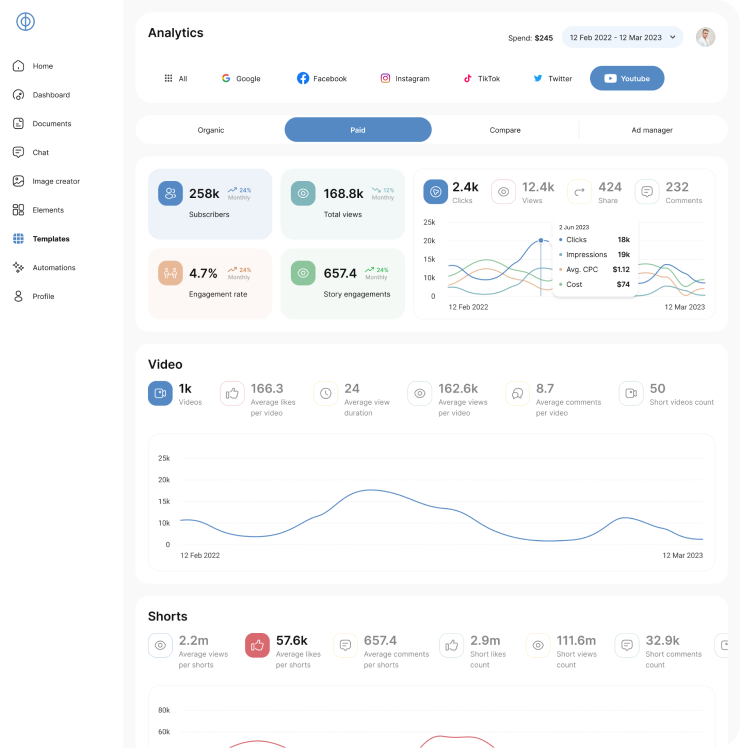The width and height of the screenshot is (740, 748).
Task: Click the red Average likes per shorts icon
Action: [x=257, y=645]
